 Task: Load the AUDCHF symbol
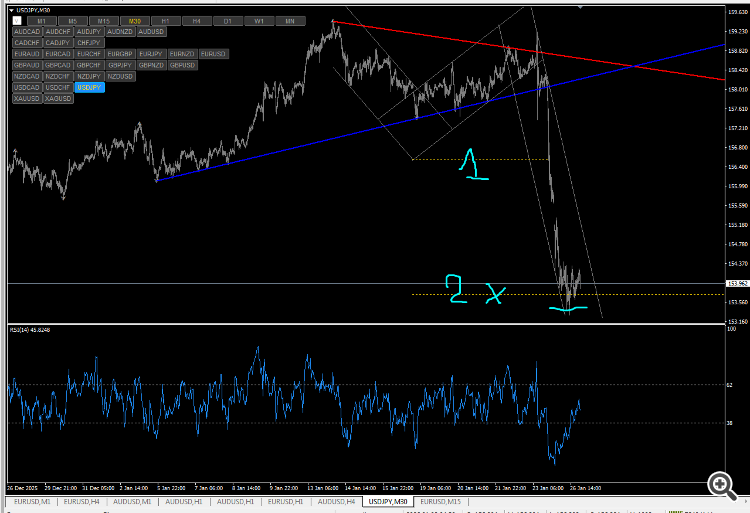[58, 32]
